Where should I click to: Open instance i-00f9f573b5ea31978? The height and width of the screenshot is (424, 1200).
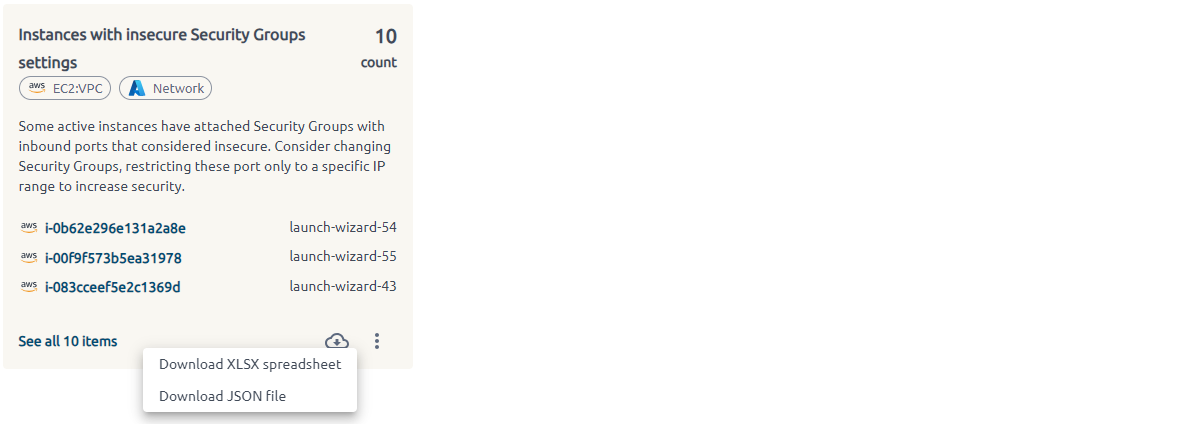pos(113,258)
